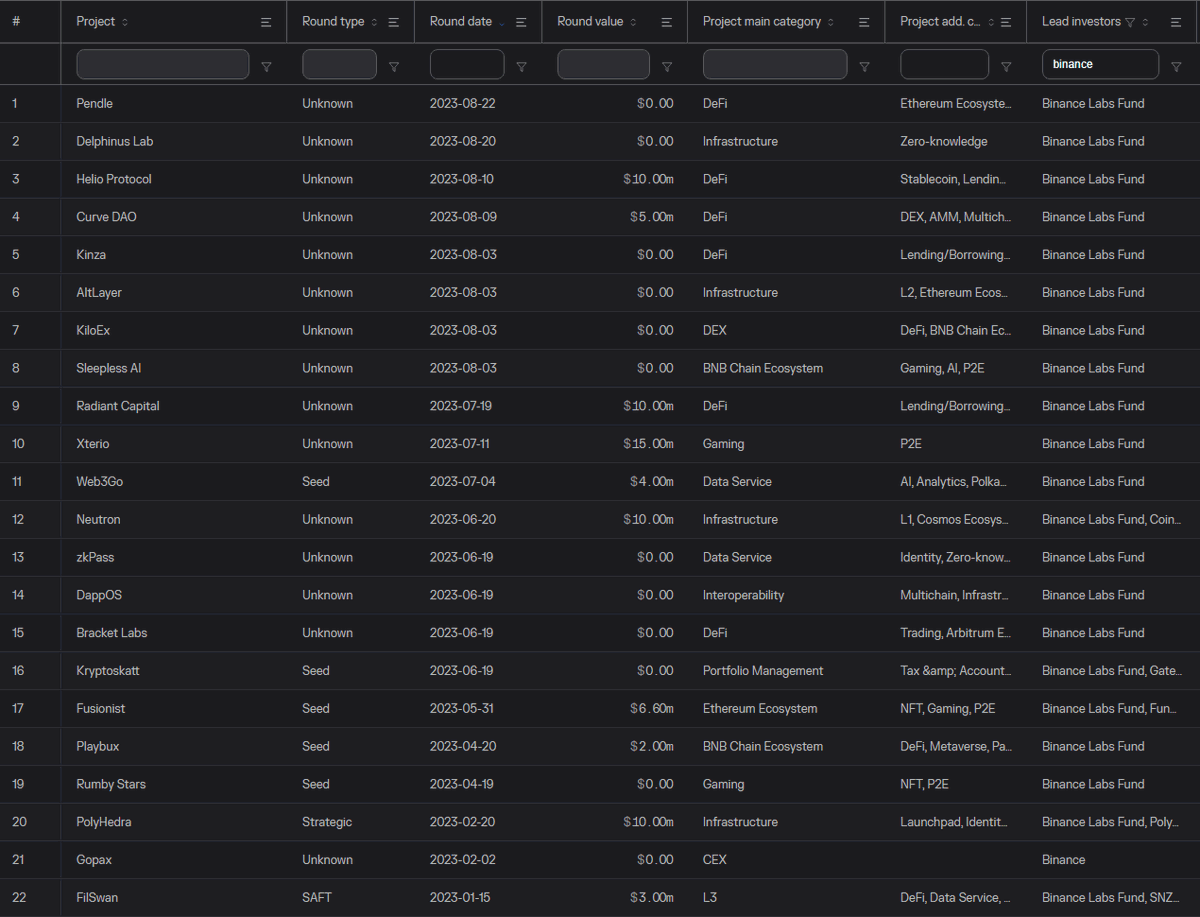
Task: Open the Round value column menu icon
Action: pos(666,22)
